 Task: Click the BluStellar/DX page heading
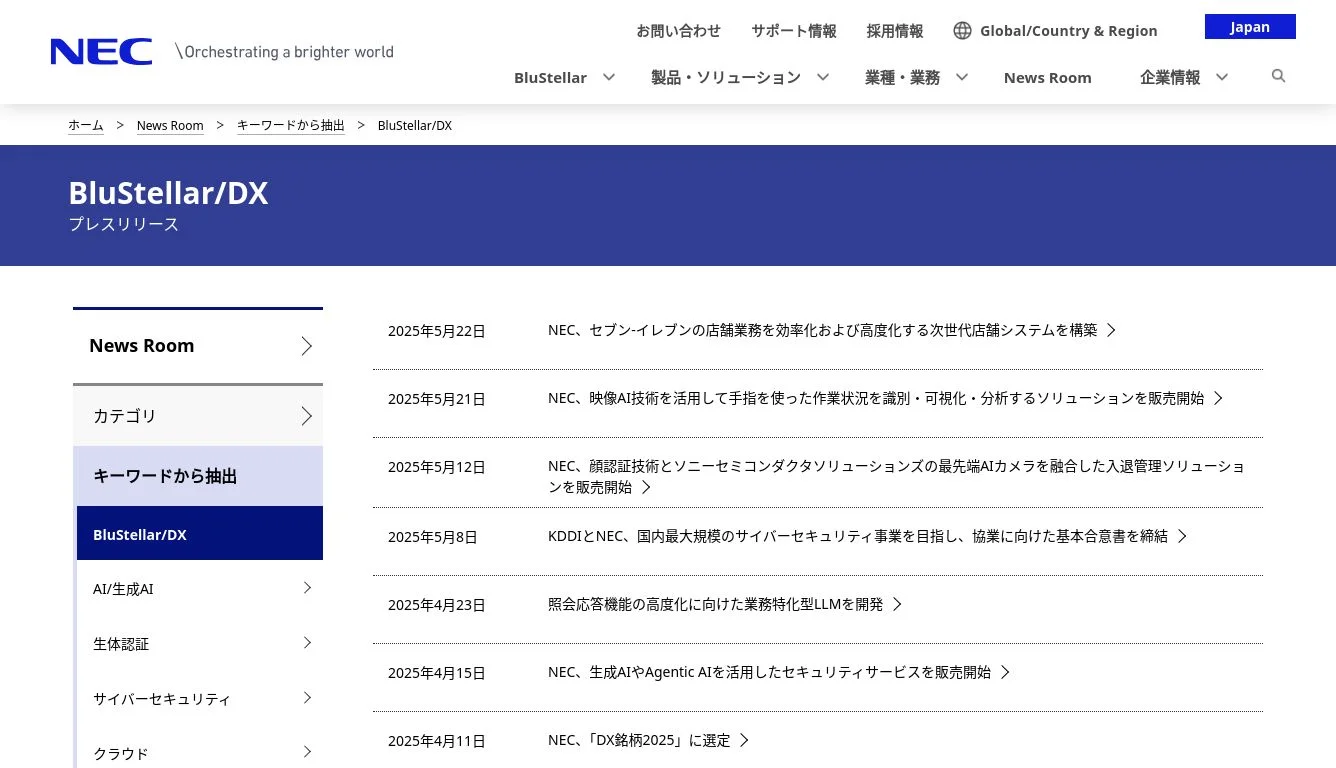[x=168, y=193]
